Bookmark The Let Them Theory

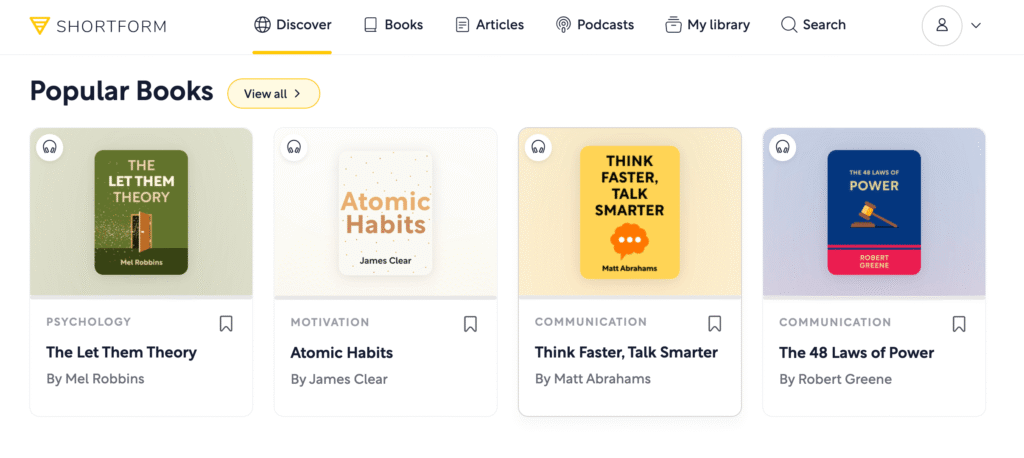pyautogui.click(x=226, y=323)
